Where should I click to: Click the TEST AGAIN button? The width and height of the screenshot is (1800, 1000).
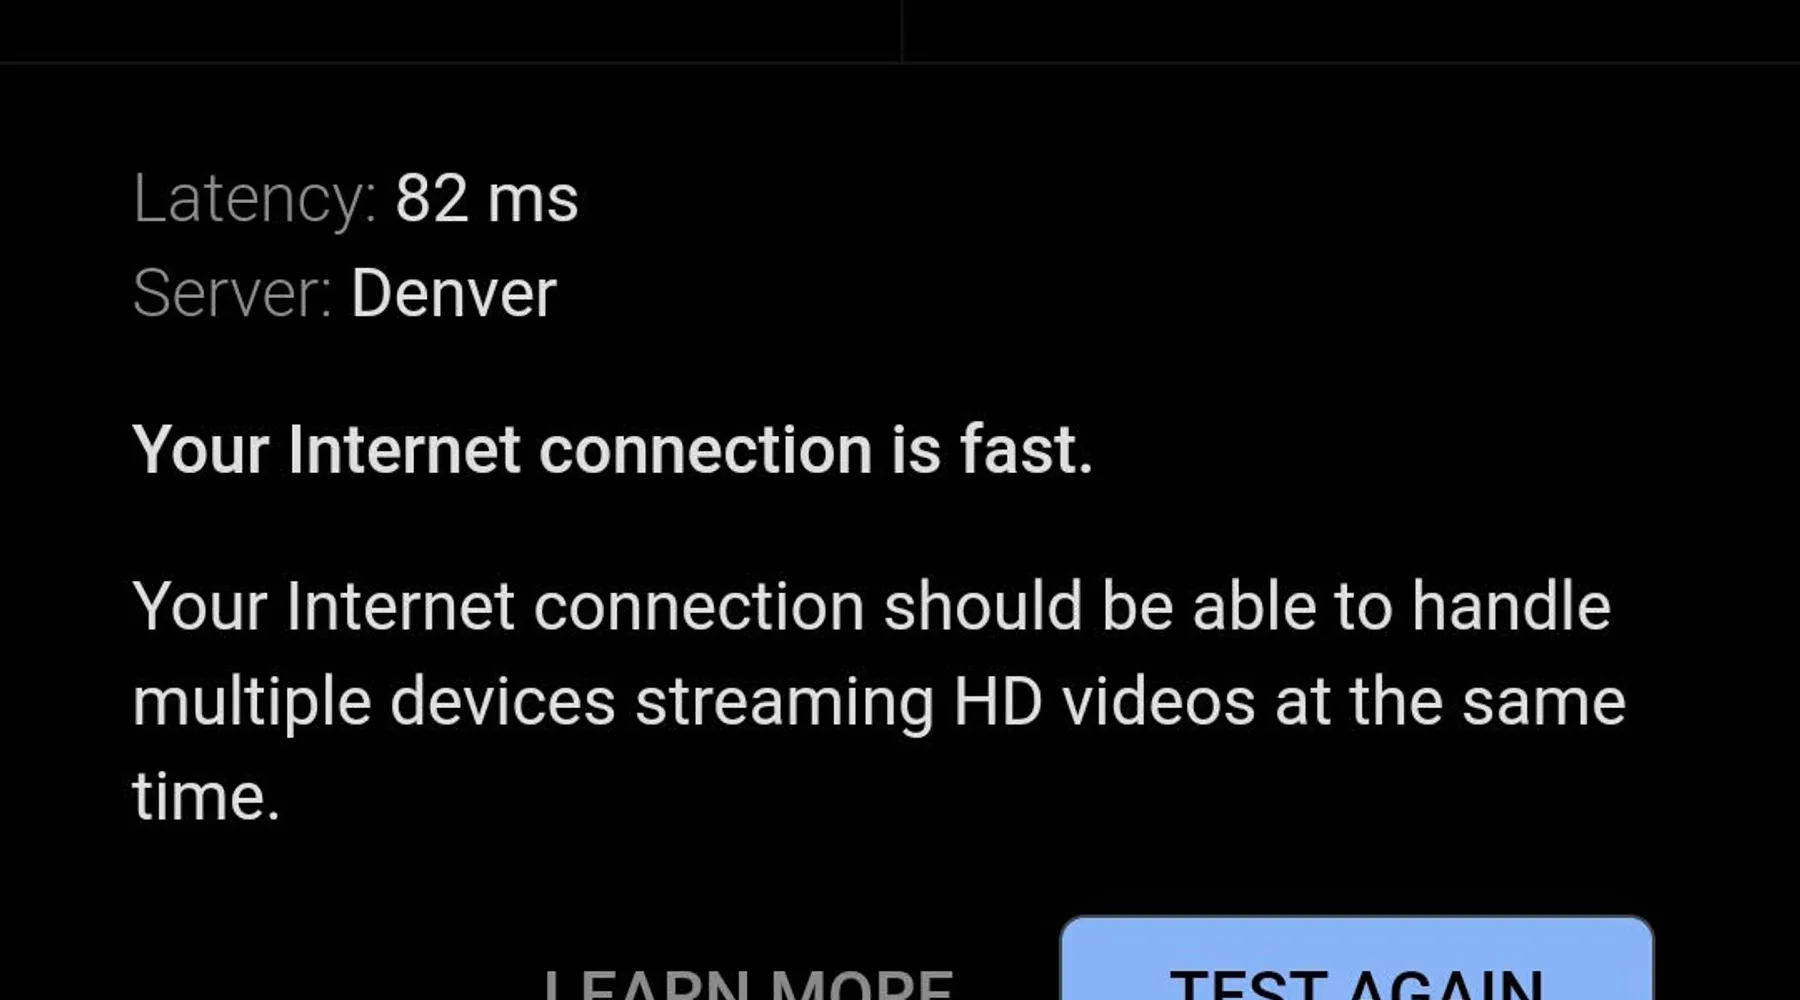(1356, 958)
